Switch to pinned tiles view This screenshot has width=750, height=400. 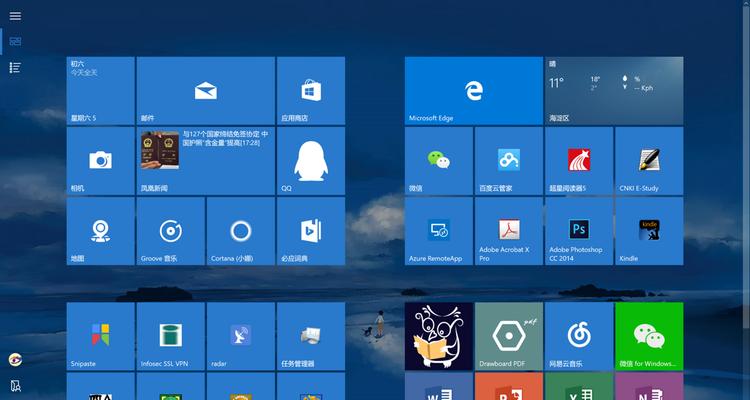tap(15, 42)
